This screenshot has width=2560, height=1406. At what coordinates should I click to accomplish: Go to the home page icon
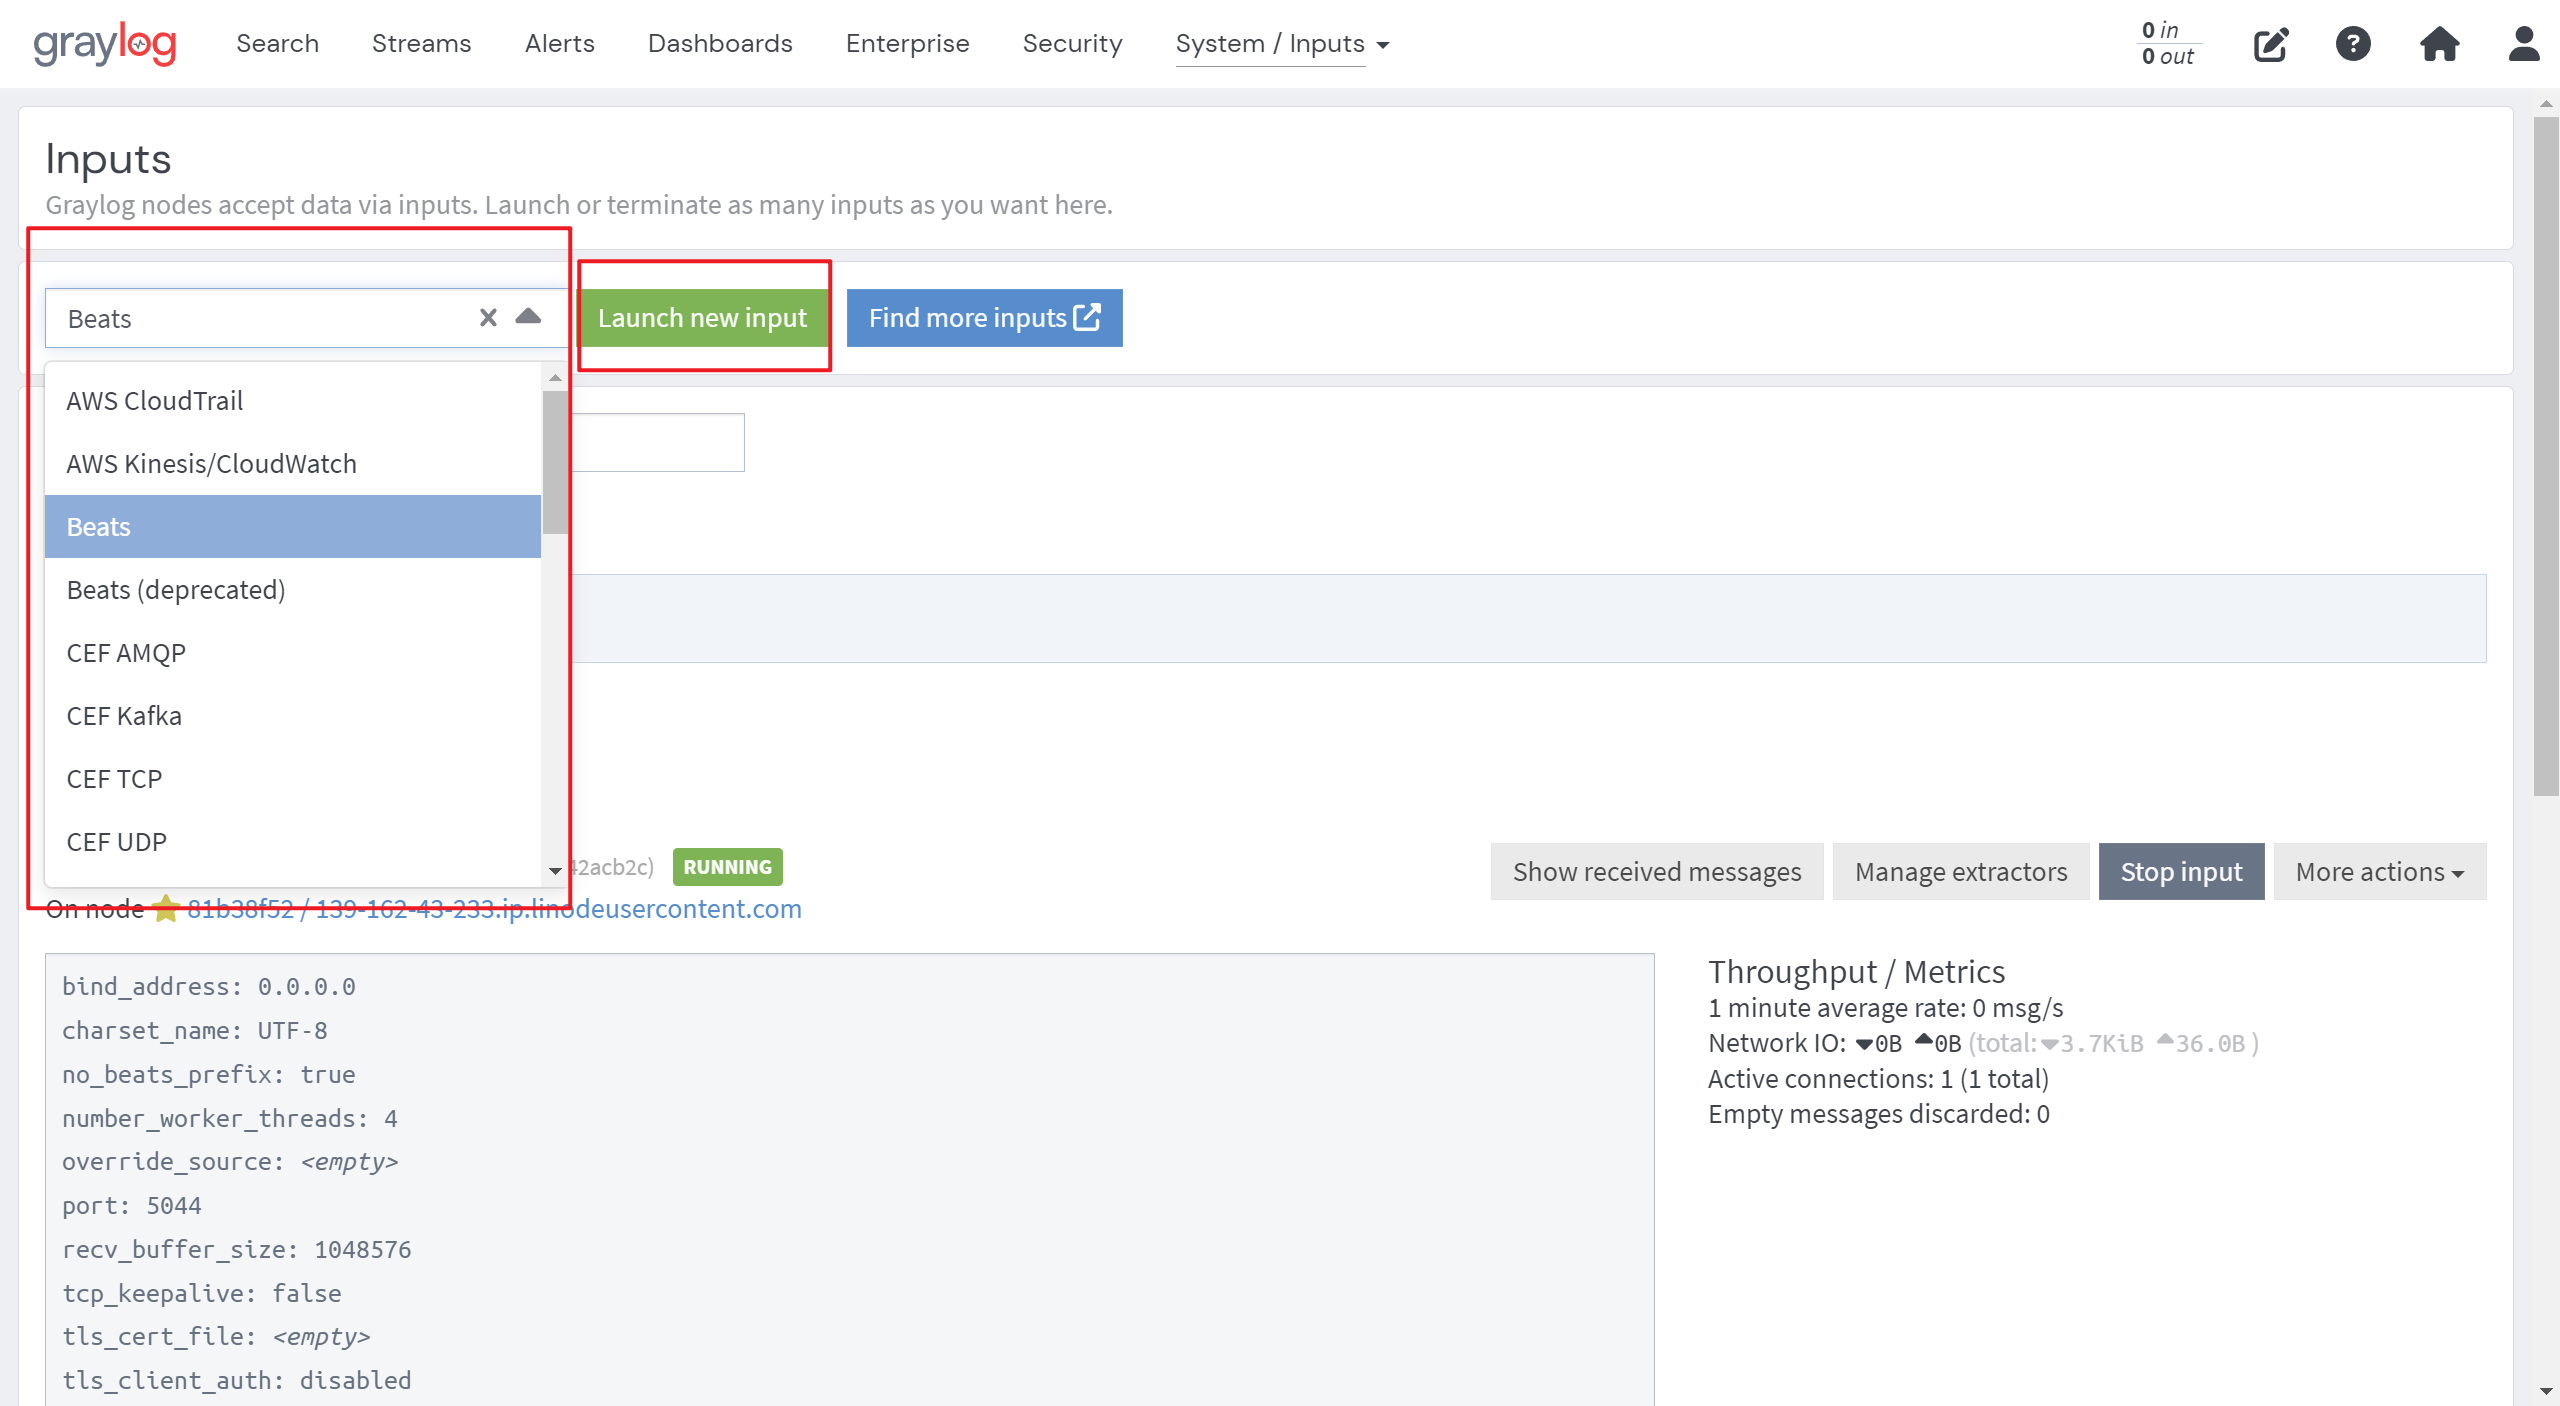click(2439, 44)
